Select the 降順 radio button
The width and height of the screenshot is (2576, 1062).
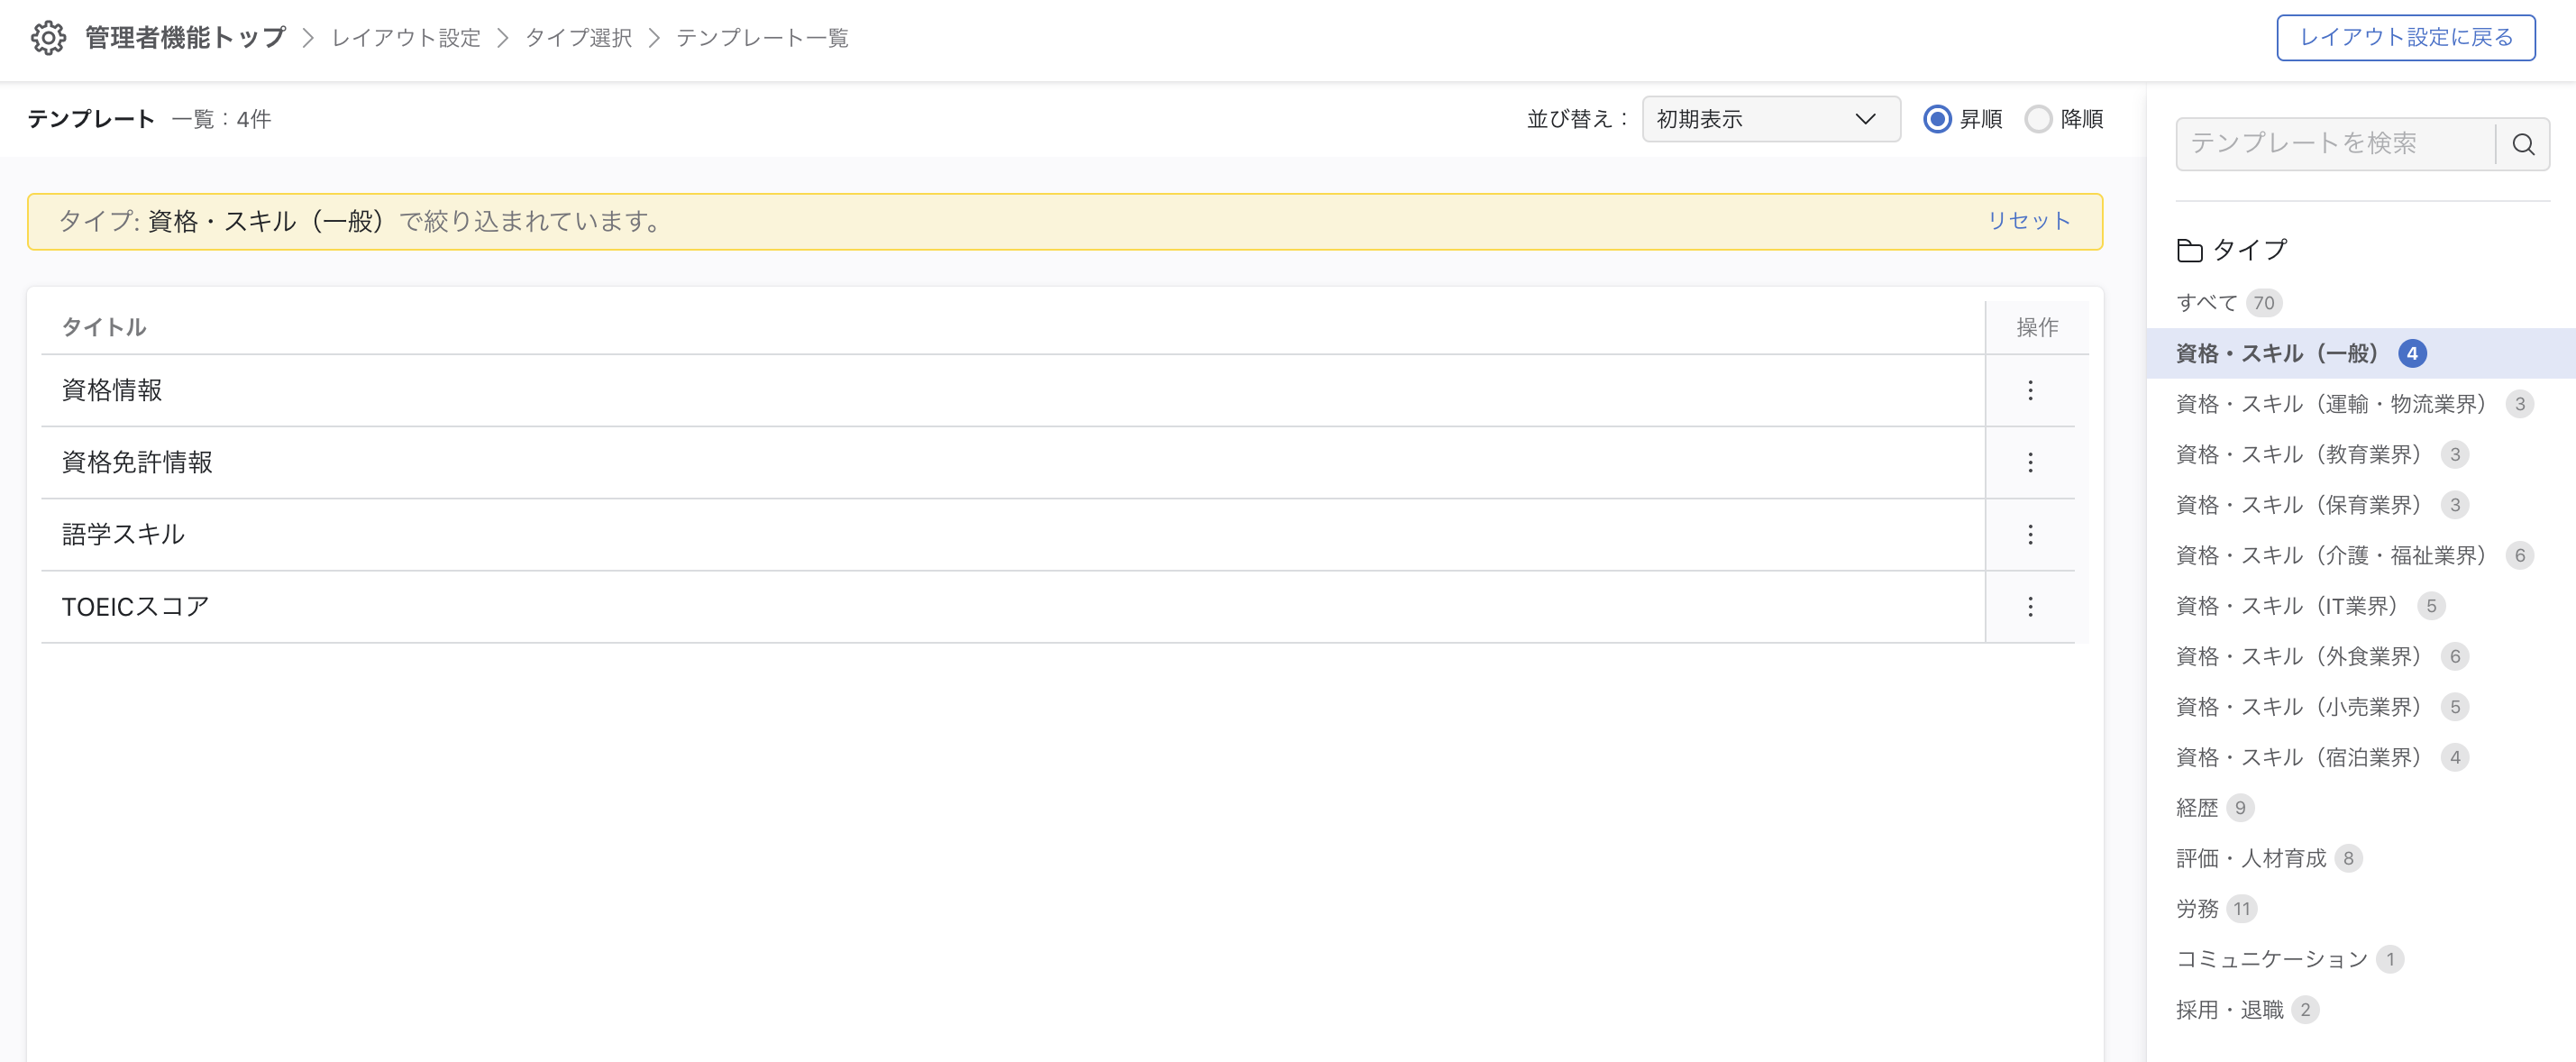point(2037,119)
